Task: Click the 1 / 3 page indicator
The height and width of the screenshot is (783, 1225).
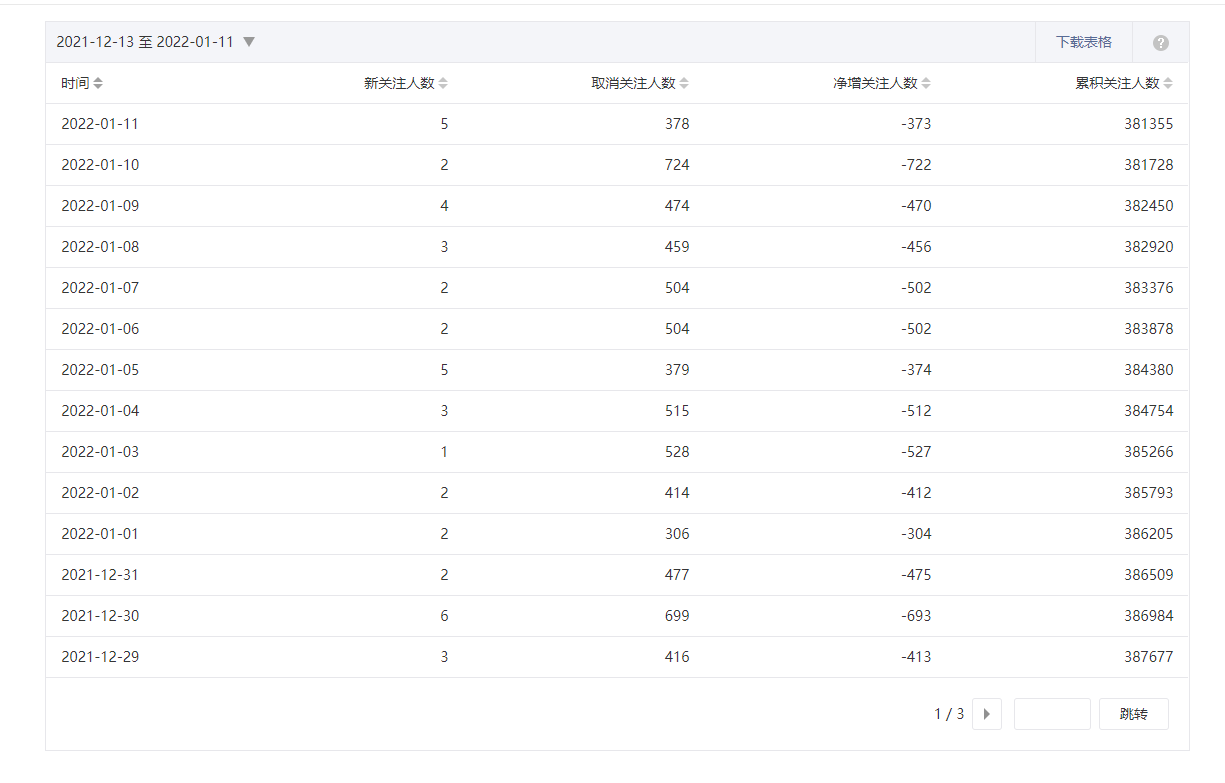Action: [x=949, y=714]
